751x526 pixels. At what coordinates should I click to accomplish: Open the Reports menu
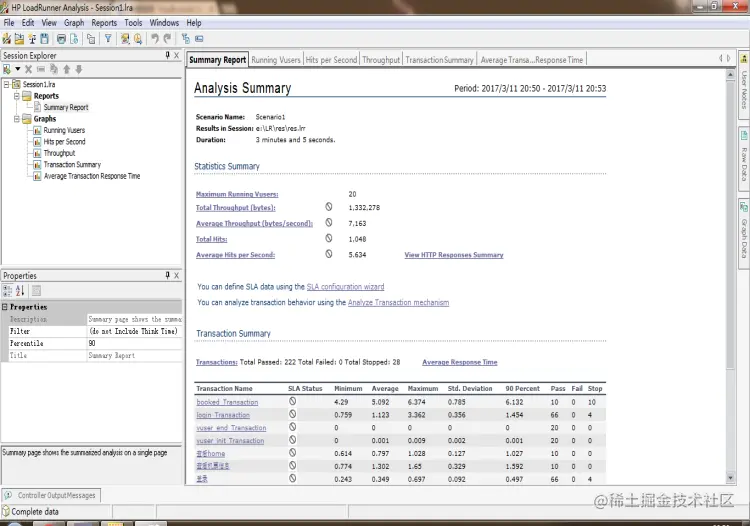pos(104,23)
